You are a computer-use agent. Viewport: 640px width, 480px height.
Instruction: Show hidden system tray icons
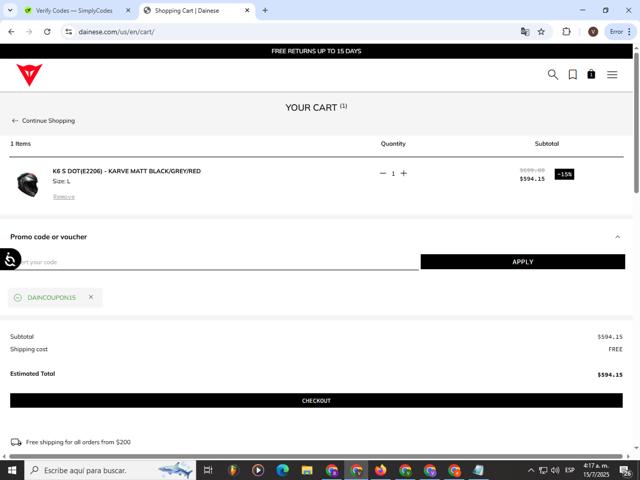[531, 470]
